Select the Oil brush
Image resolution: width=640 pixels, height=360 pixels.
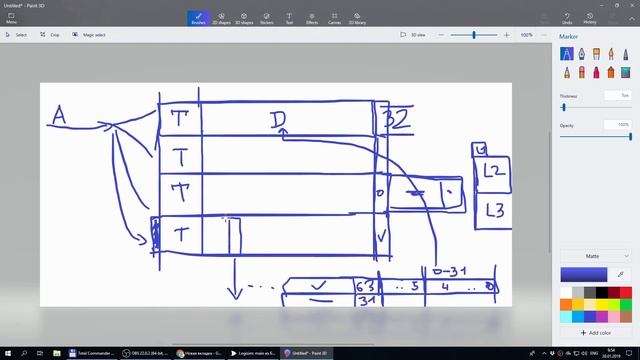point(596,54)
